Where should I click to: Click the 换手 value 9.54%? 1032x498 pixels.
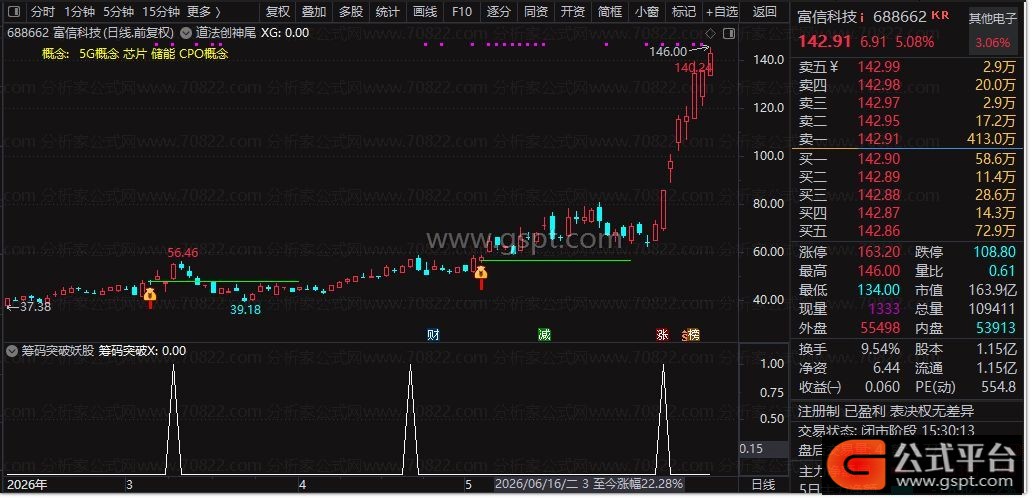(879, 349)
